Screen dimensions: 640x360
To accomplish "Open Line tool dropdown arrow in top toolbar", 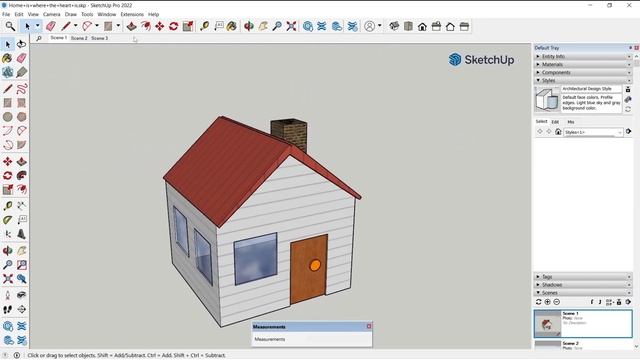I will [76, 26].
